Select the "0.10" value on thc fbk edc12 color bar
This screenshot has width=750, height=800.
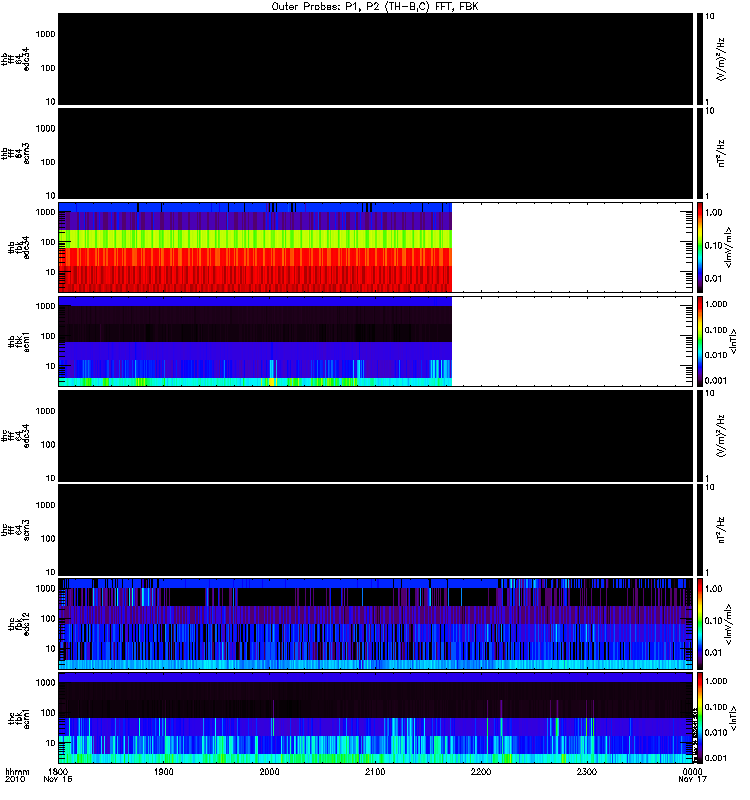pos(713,621)
